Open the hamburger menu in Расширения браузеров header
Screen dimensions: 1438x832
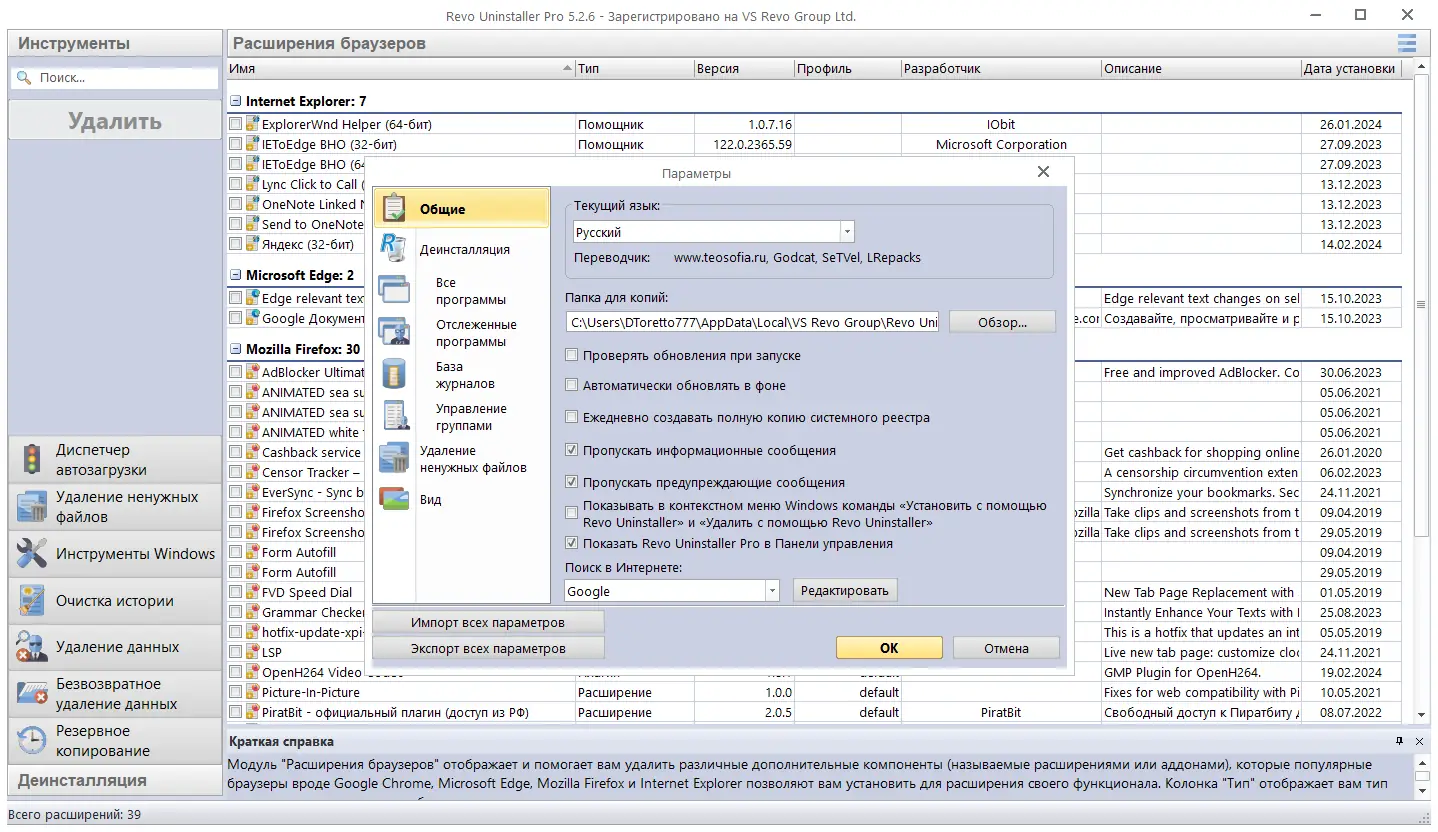[1407, 43]
